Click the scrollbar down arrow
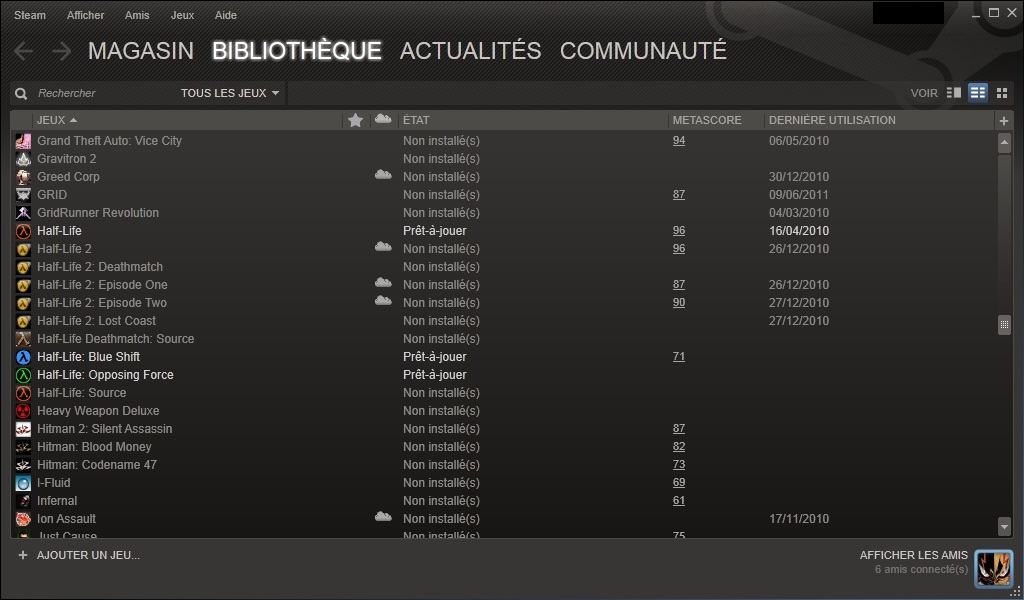1024x600 pixels. (x=1004, y=526)
